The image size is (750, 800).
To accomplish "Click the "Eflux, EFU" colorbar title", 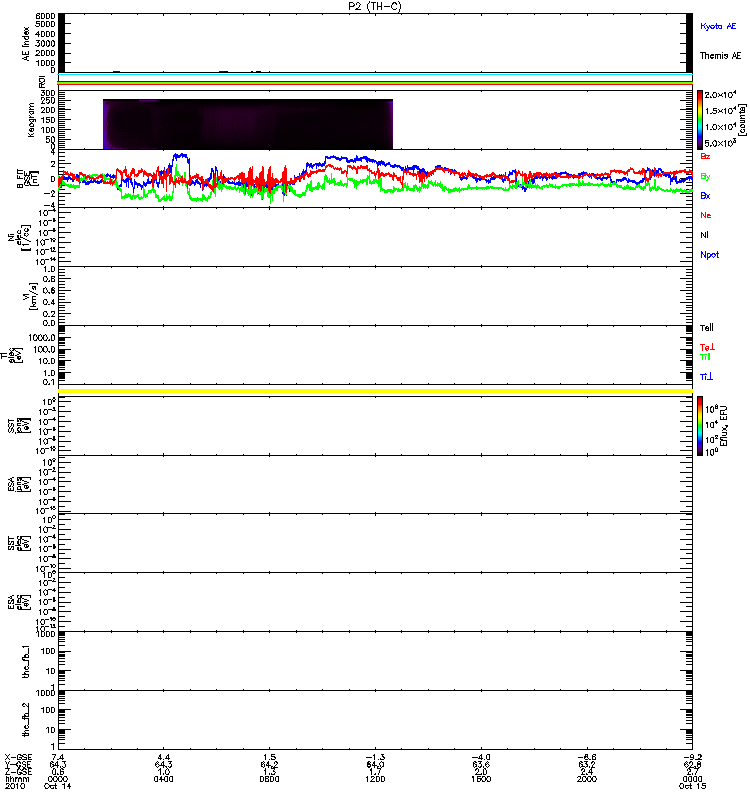I will [724, 426].
